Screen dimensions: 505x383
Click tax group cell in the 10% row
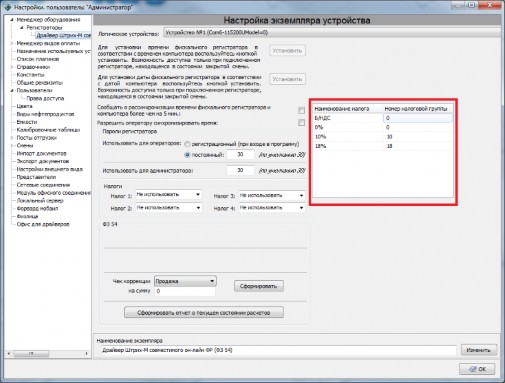(417, 137)
